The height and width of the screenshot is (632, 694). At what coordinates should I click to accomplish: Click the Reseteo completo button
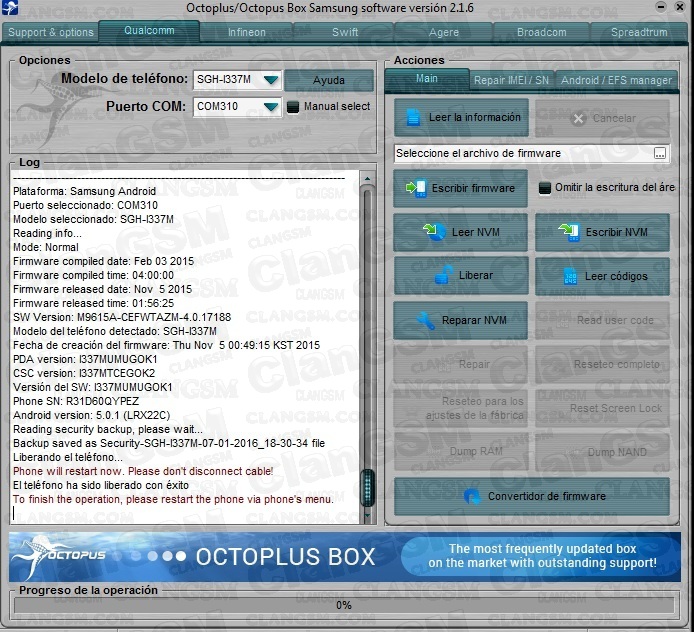pos(602,364)
